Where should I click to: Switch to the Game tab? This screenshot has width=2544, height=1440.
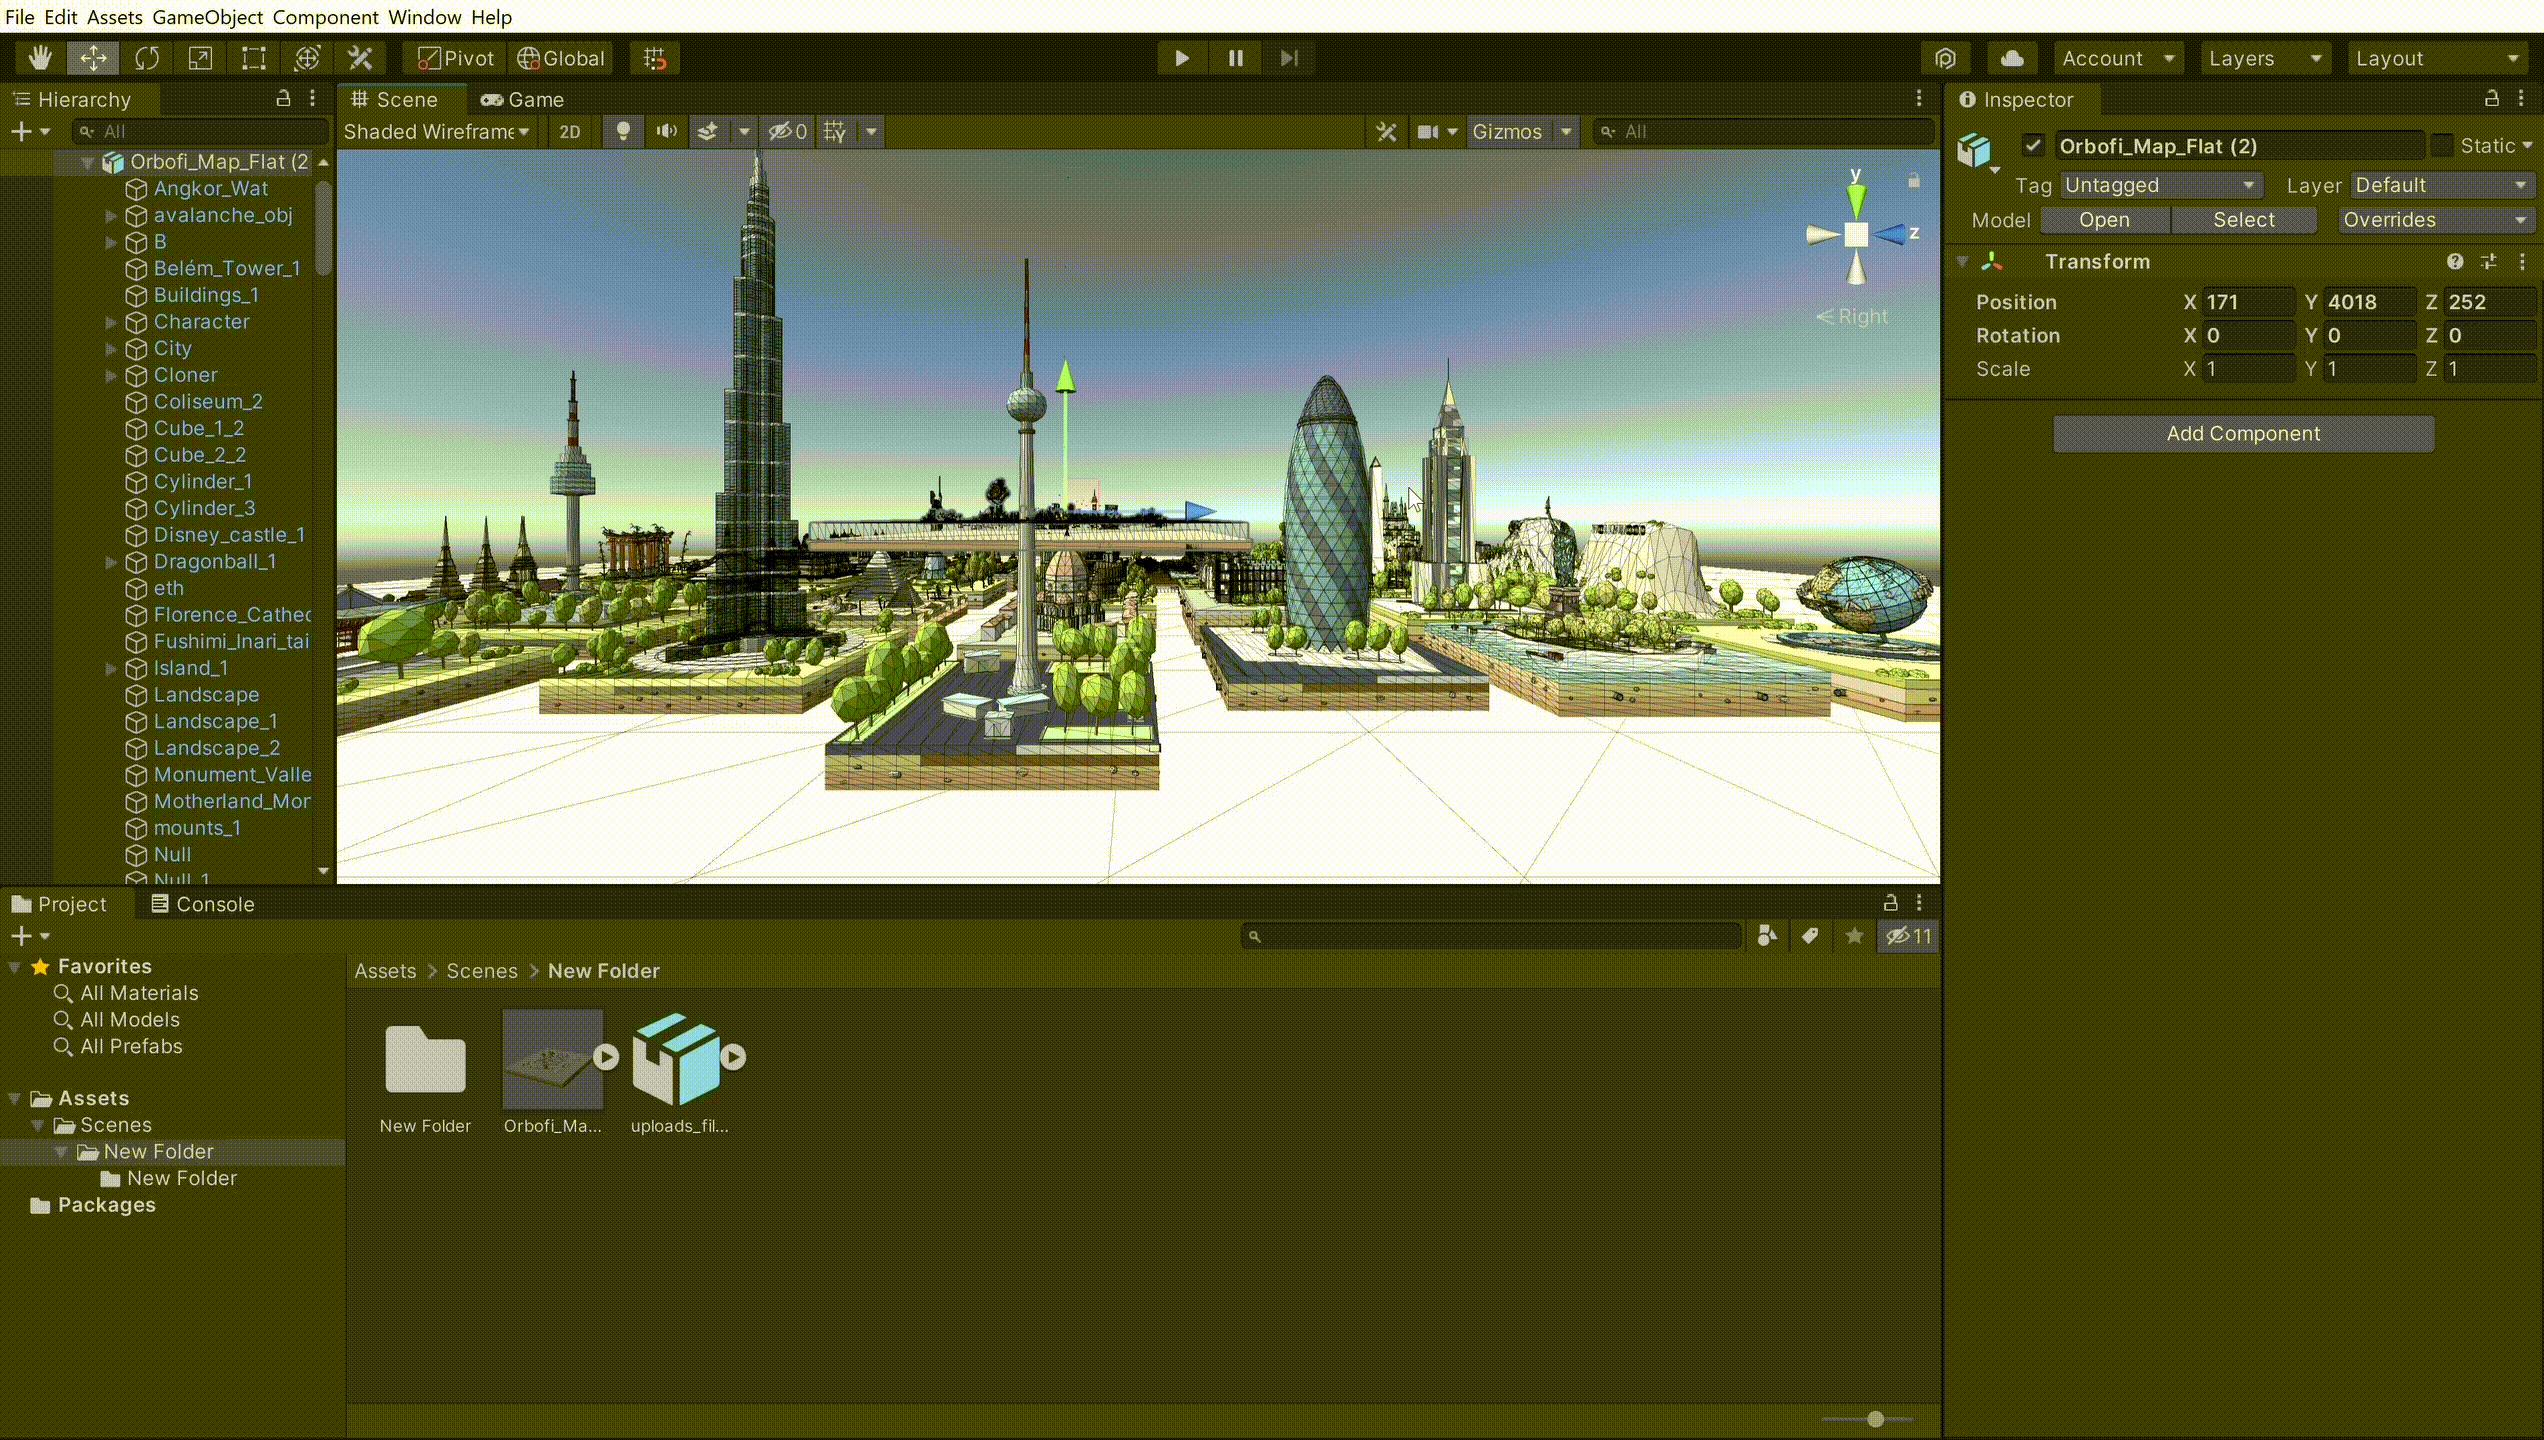click(522, 99)
